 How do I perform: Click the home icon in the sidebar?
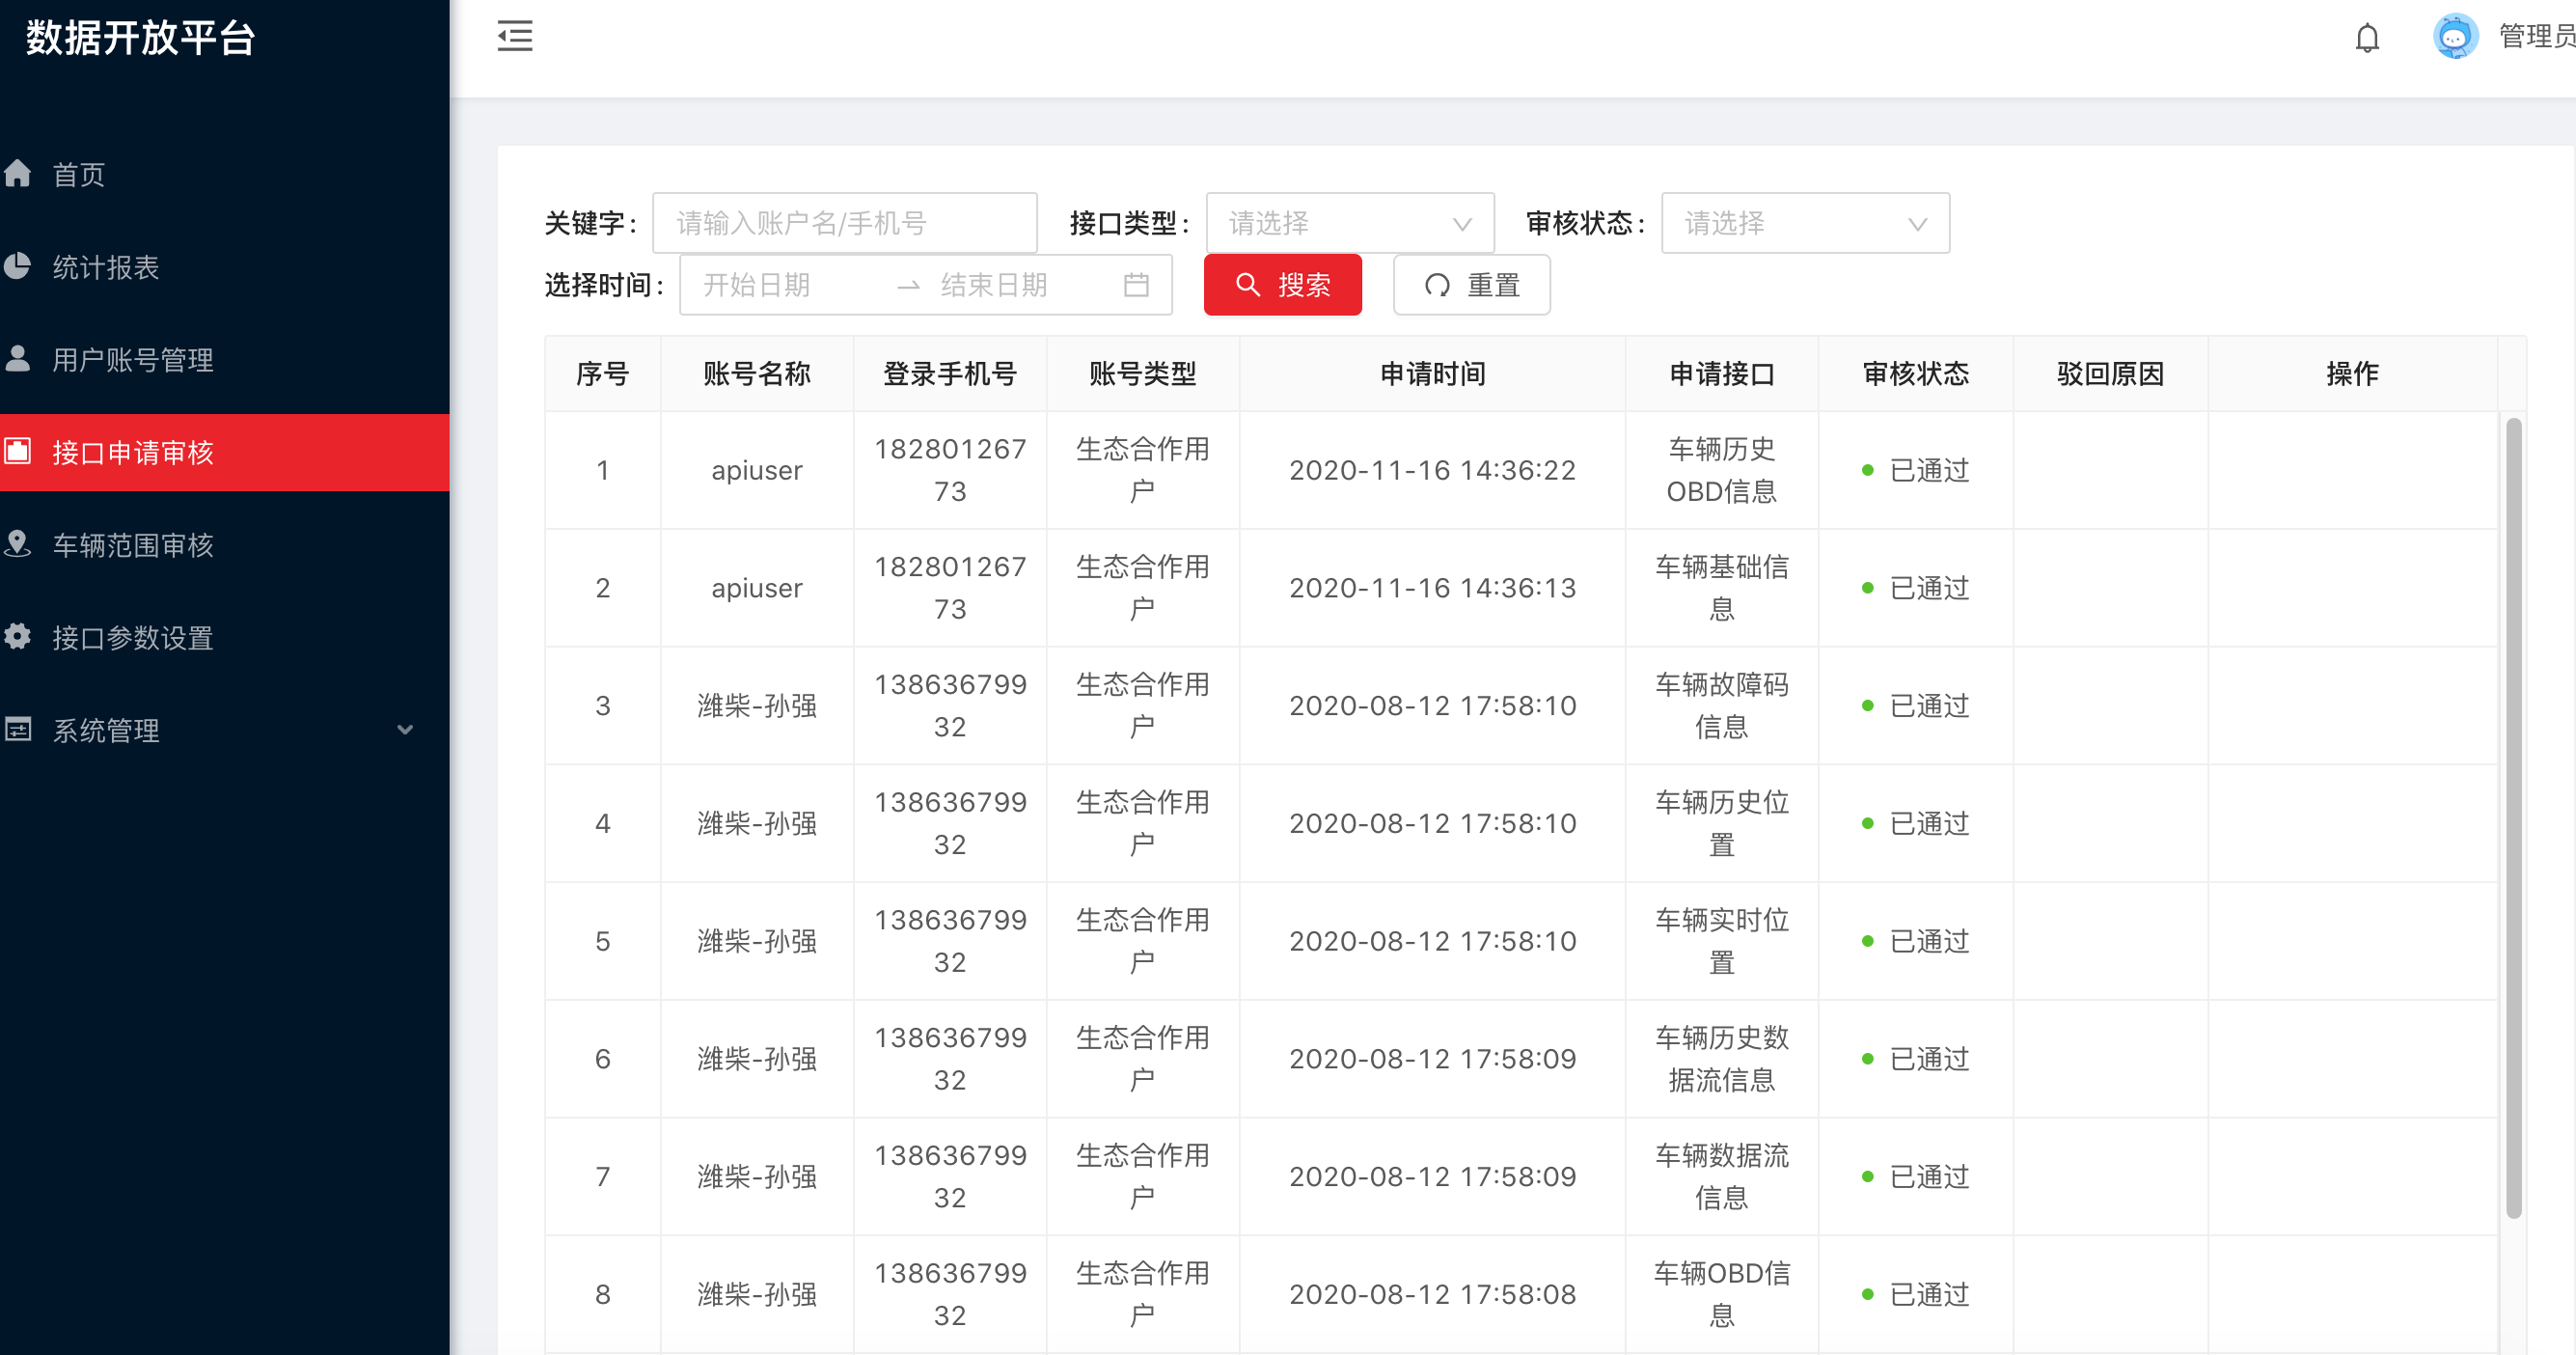[18, 174]
